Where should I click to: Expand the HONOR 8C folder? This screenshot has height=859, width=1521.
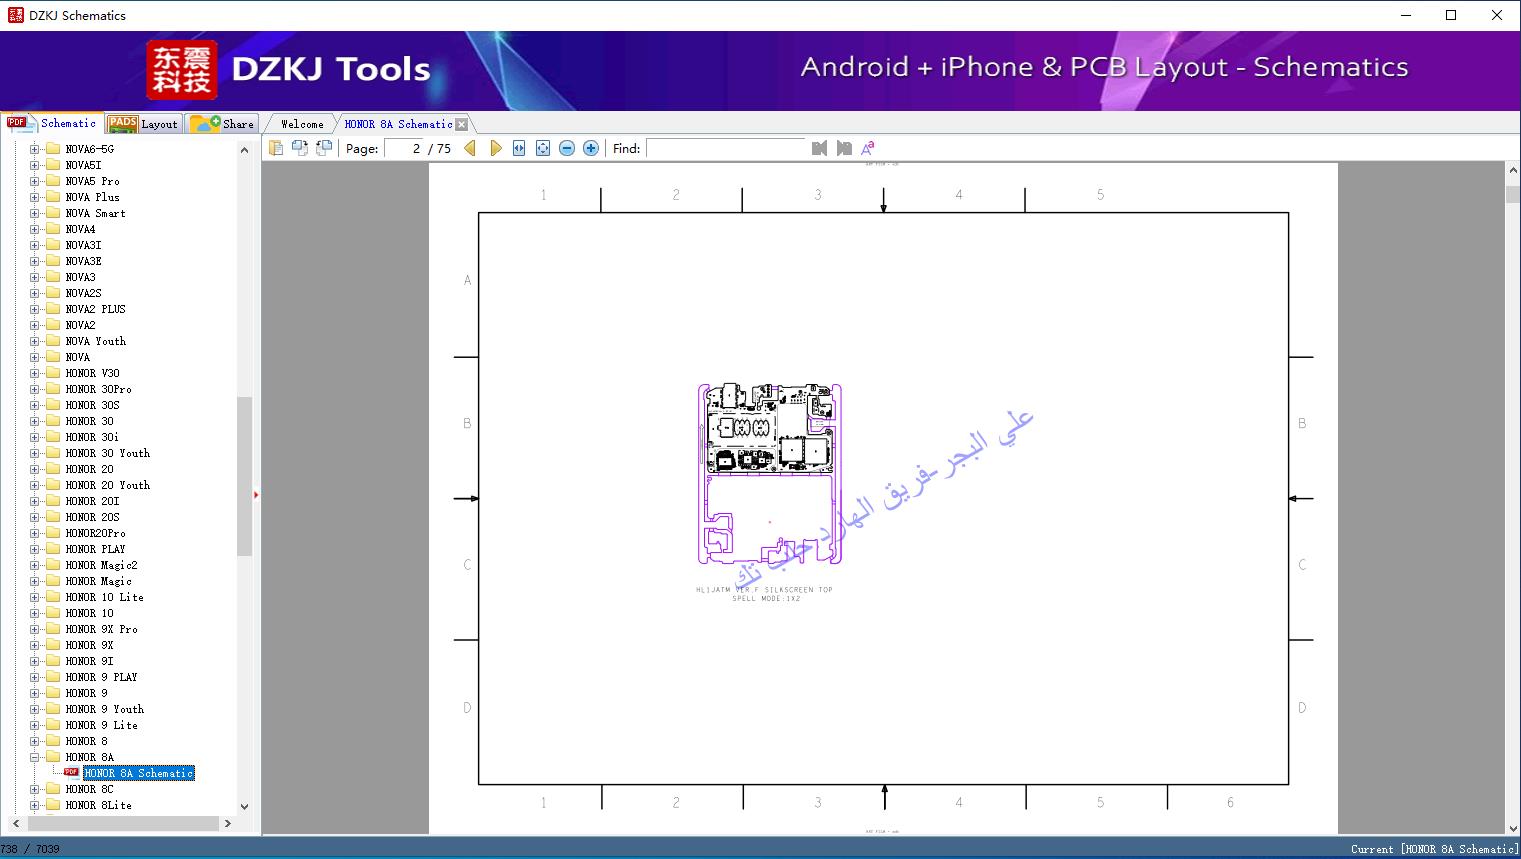[x=35, y=789]
